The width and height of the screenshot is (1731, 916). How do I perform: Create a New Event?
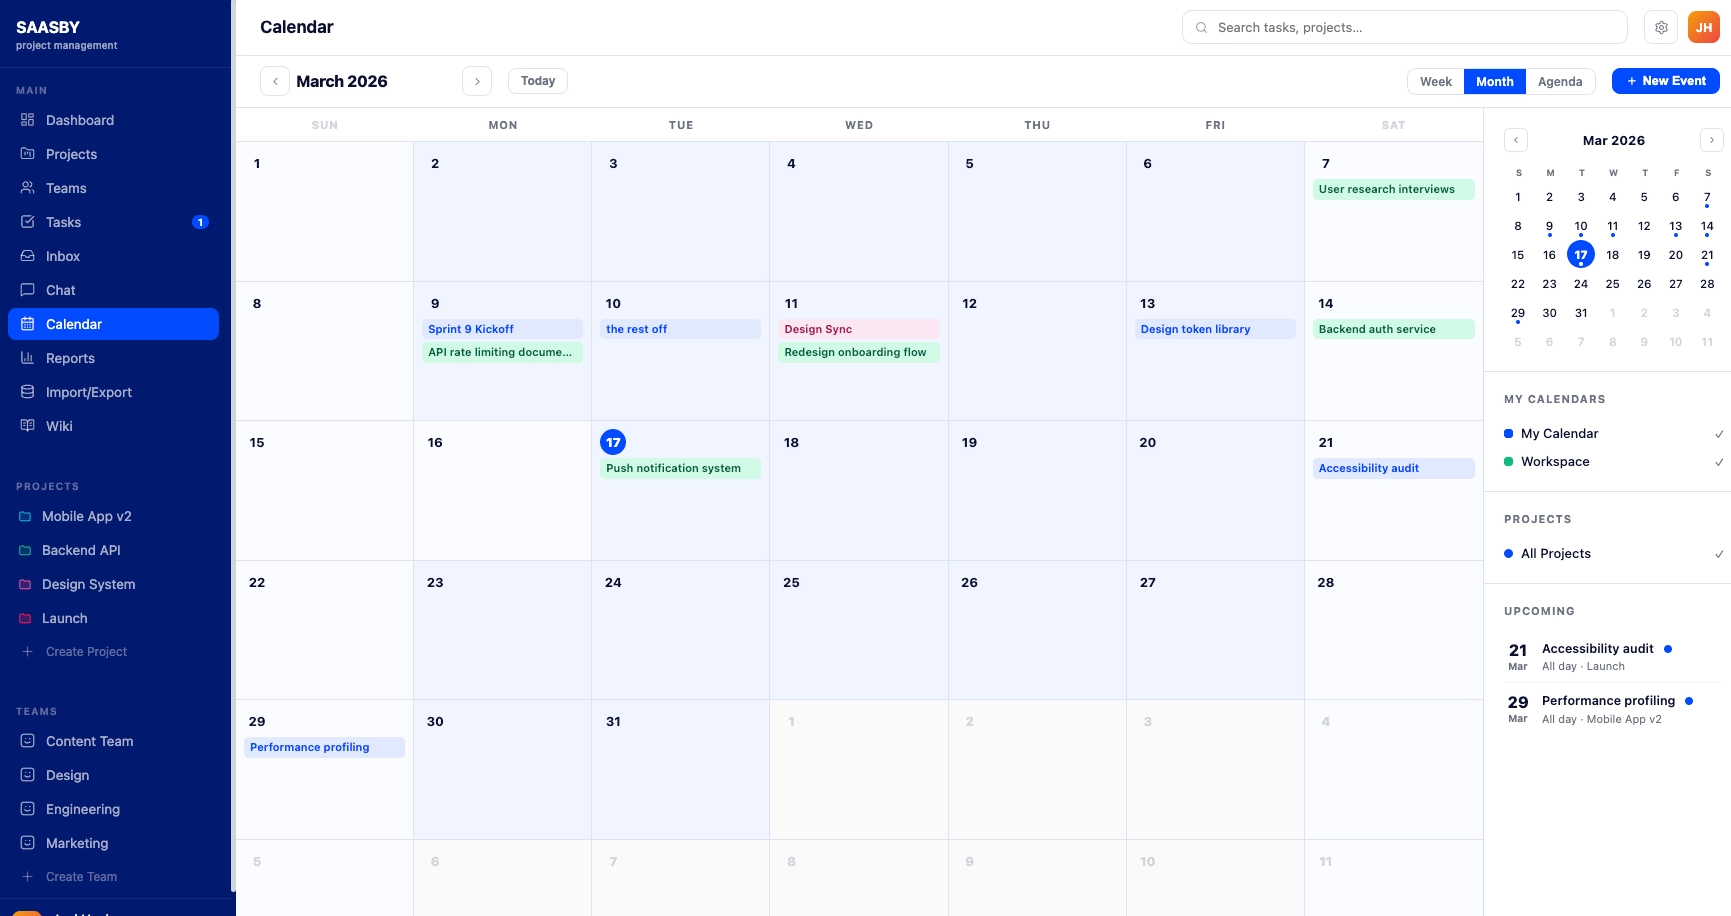1665,81
